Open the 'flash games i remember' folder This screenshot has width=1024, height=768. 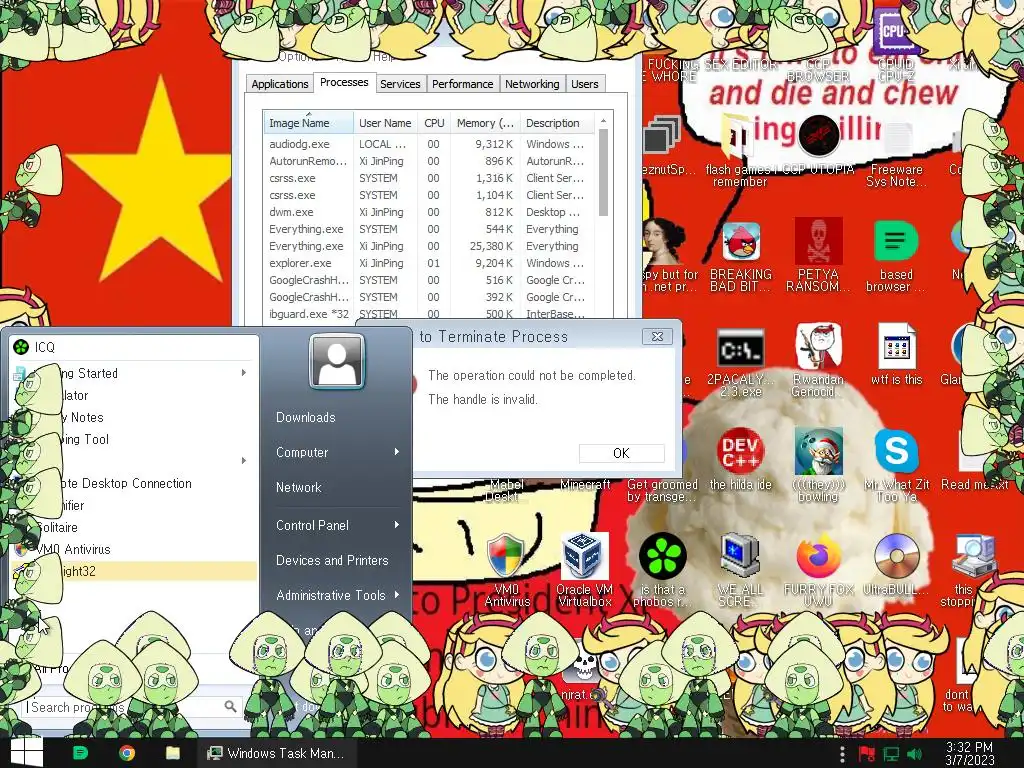click(737, 136)
